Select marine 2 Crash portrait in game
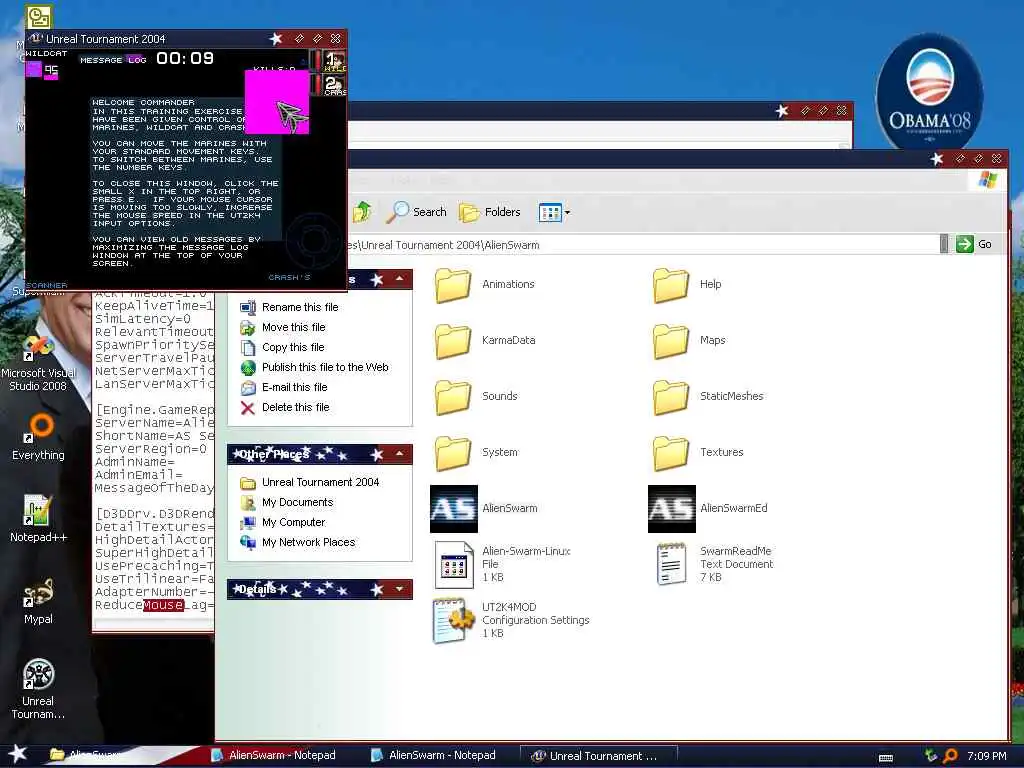This screenshot has width=1024, height=768. pos(334,86)
